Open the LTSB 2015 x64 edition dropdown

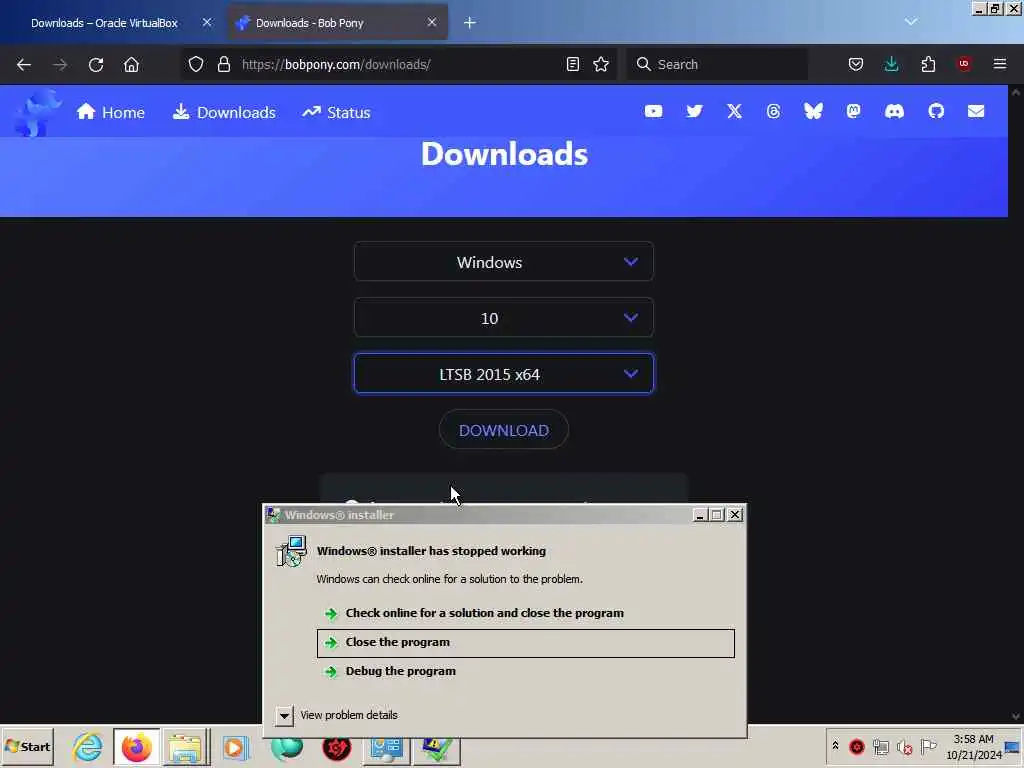click(x=504, y=374)
